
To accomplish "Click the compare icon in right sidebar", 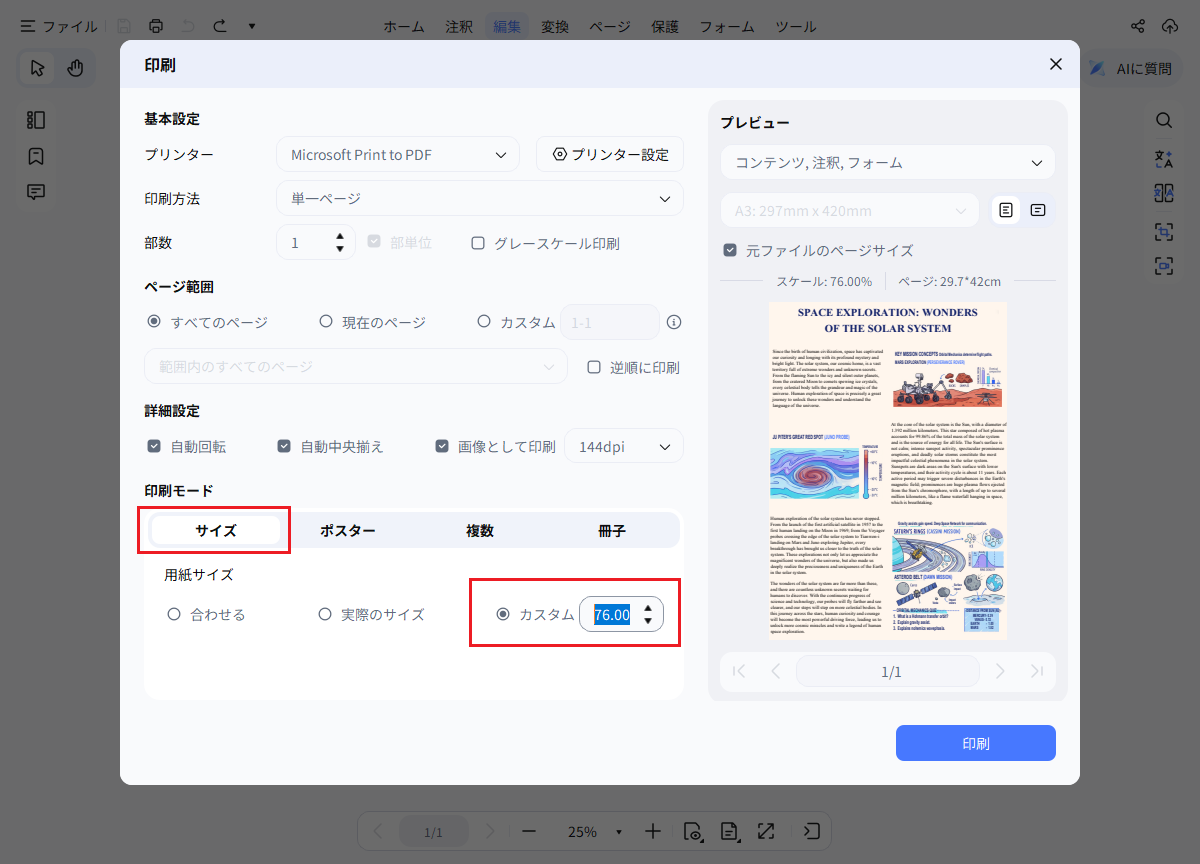I will (1164, 193).
